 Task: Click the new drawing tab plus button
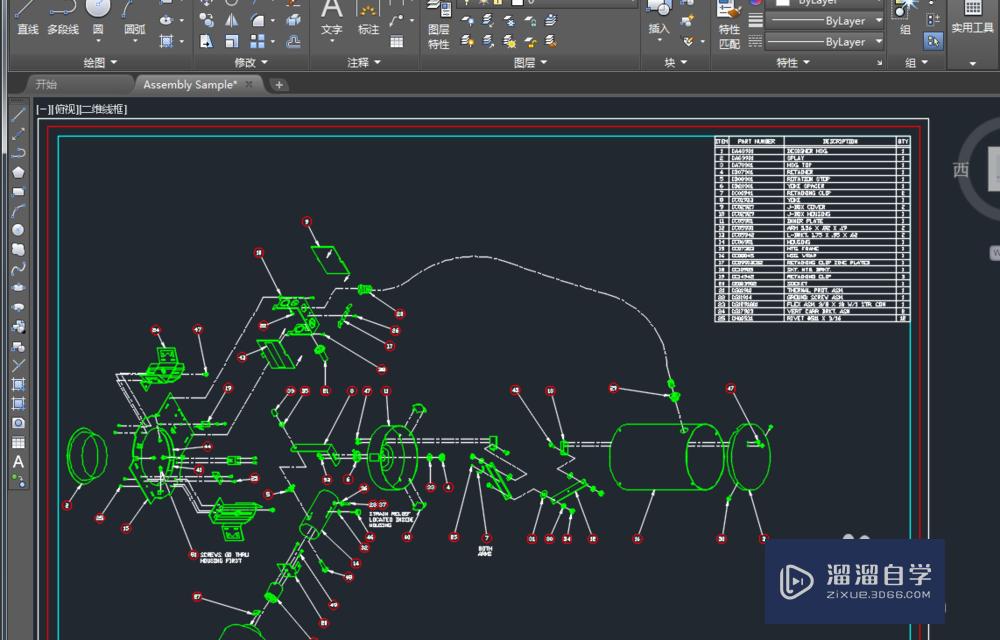click(x=279, y=85)
